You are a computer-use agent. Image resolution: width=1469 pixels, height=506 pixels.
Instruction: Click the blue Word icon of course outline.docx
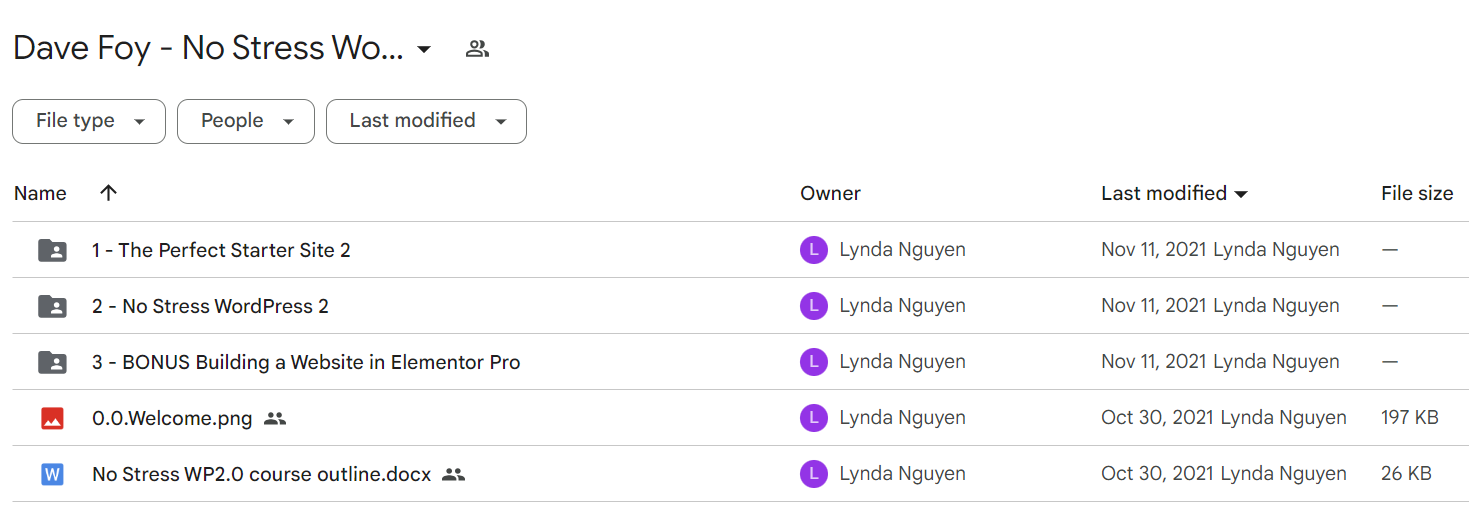pos(52,474)
